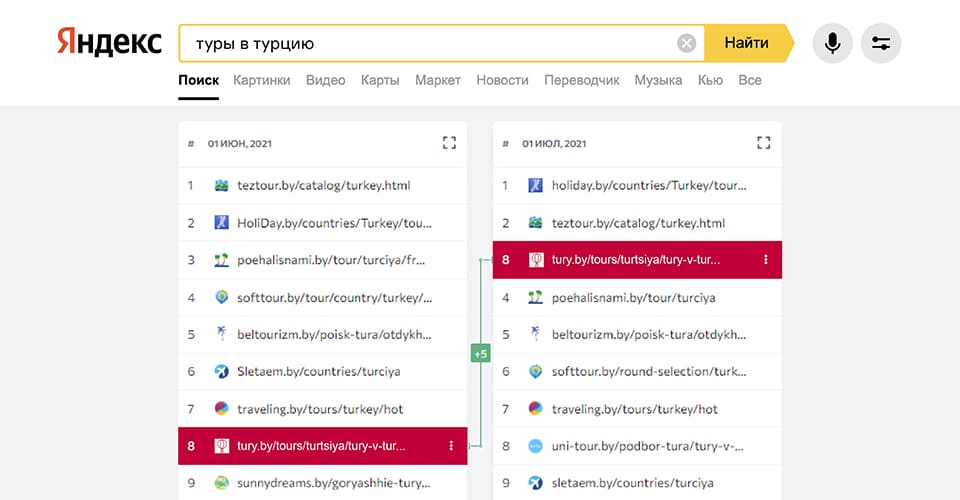Image resolution: width=960 pixels, height=500 pixels.
Task: Open softtour.by/tour/country/turkey link
Action: click(x=334, y=297)
